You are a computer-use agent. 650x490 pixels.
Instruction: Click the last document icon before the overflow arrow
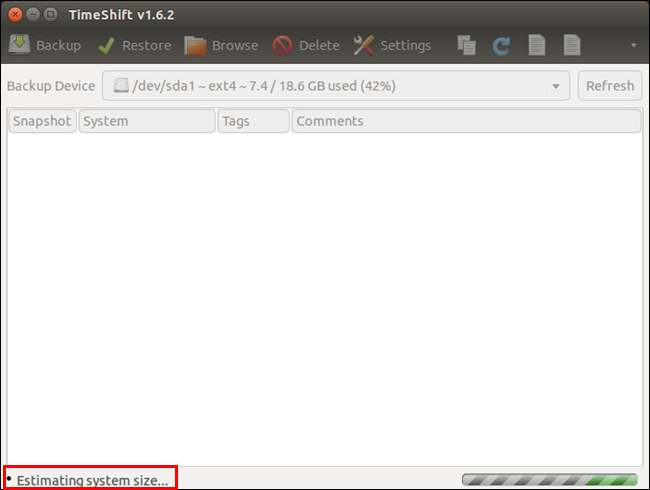572,45
